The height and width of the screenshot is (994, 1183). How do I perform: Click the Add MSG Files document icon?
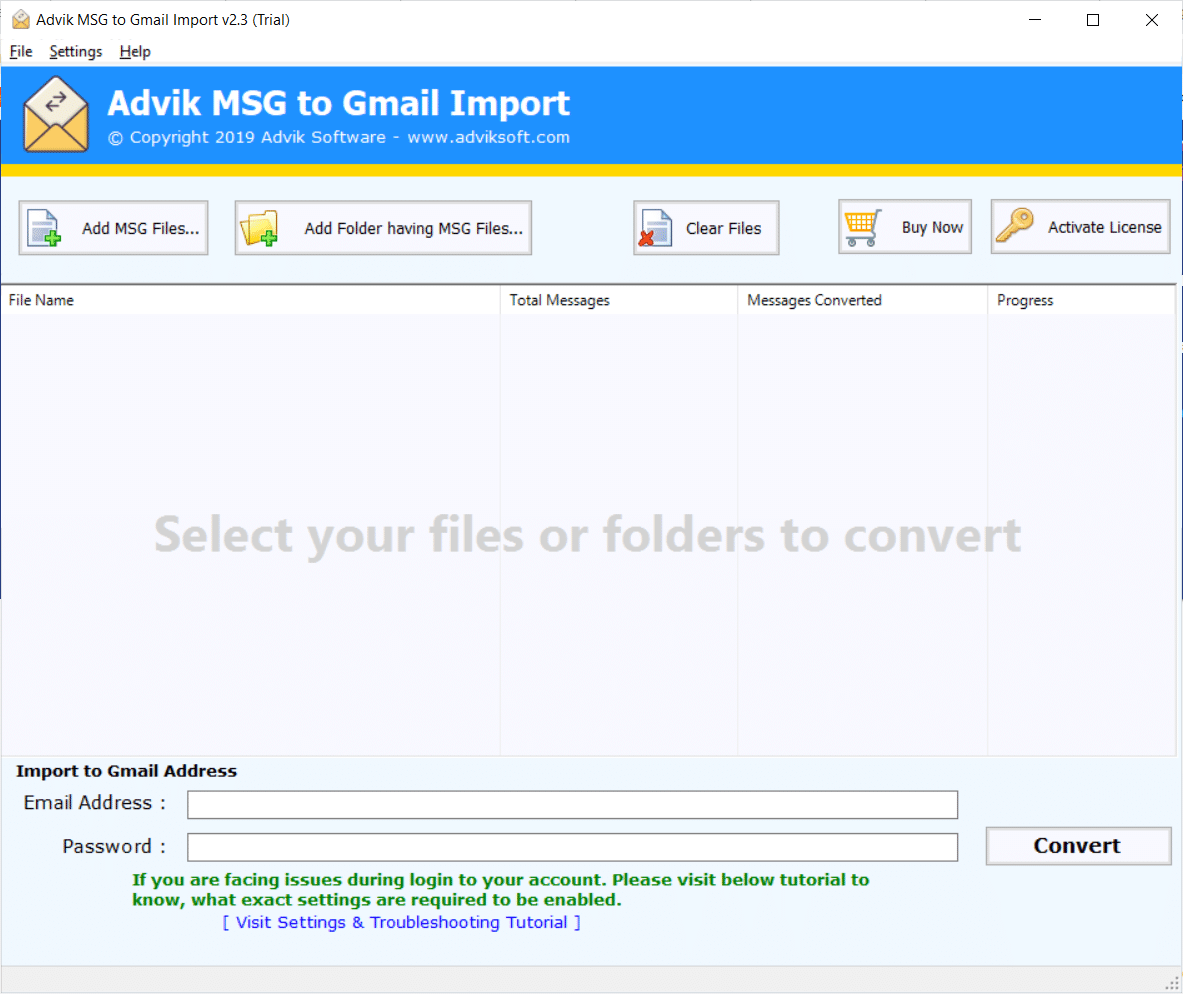point(44,228)
